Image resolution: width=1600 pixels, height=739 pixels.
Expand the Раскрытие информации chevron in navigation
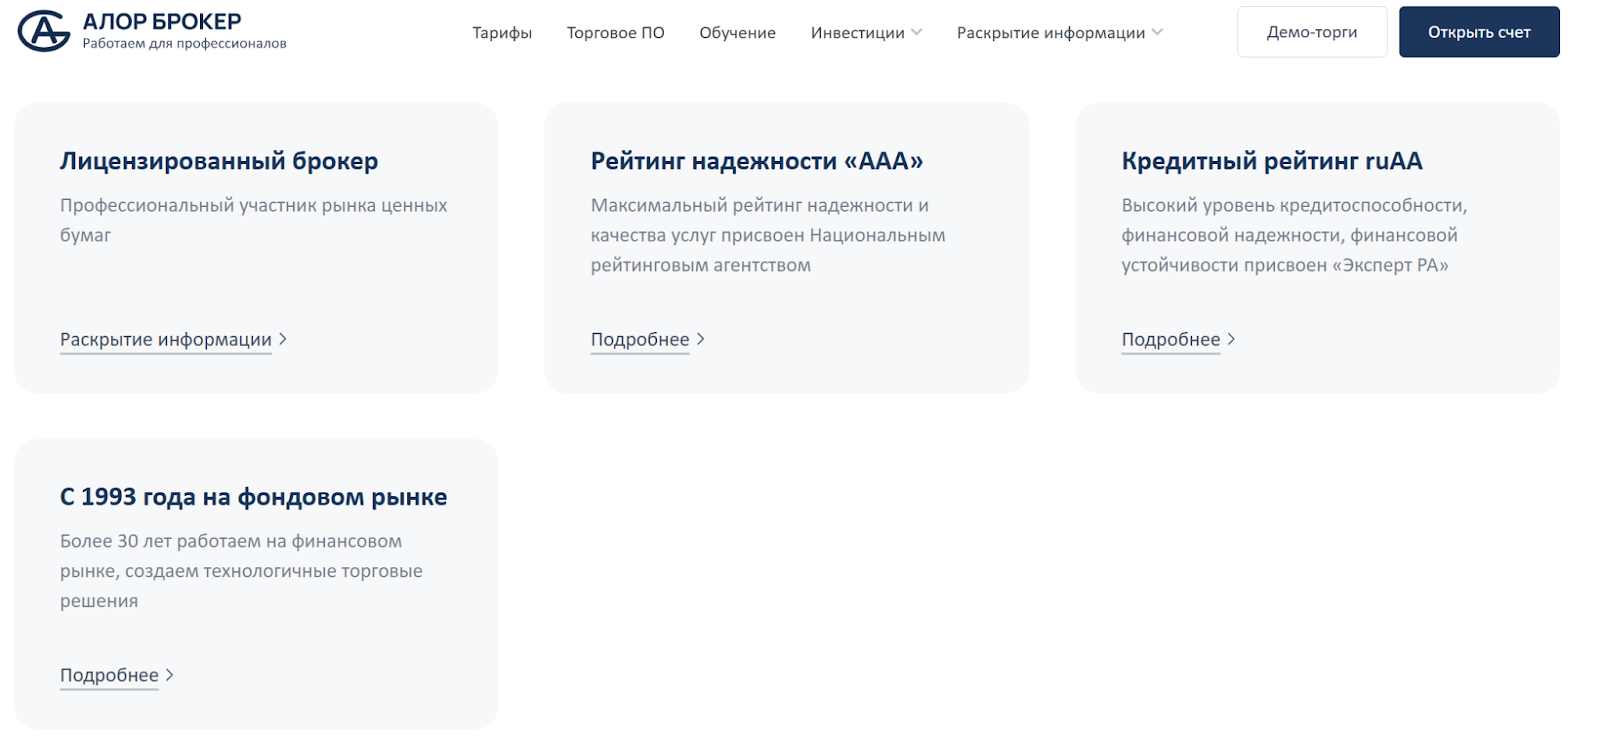1157,32
